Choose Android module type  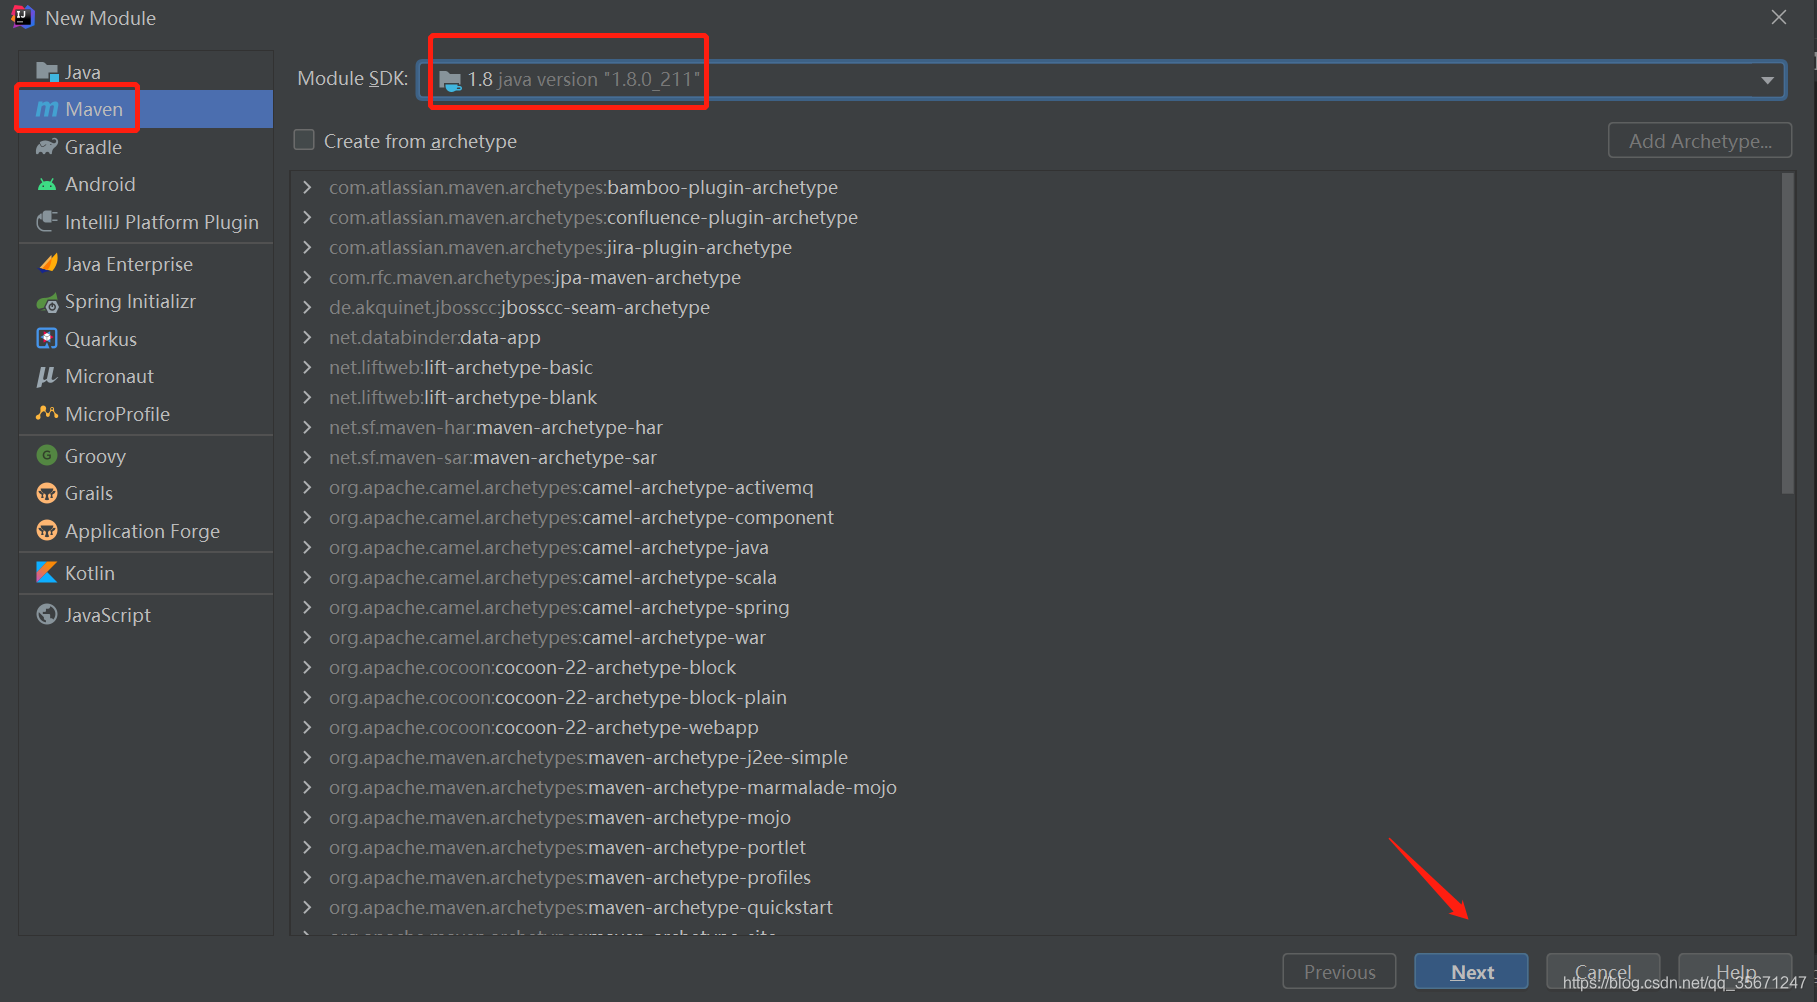146,184
